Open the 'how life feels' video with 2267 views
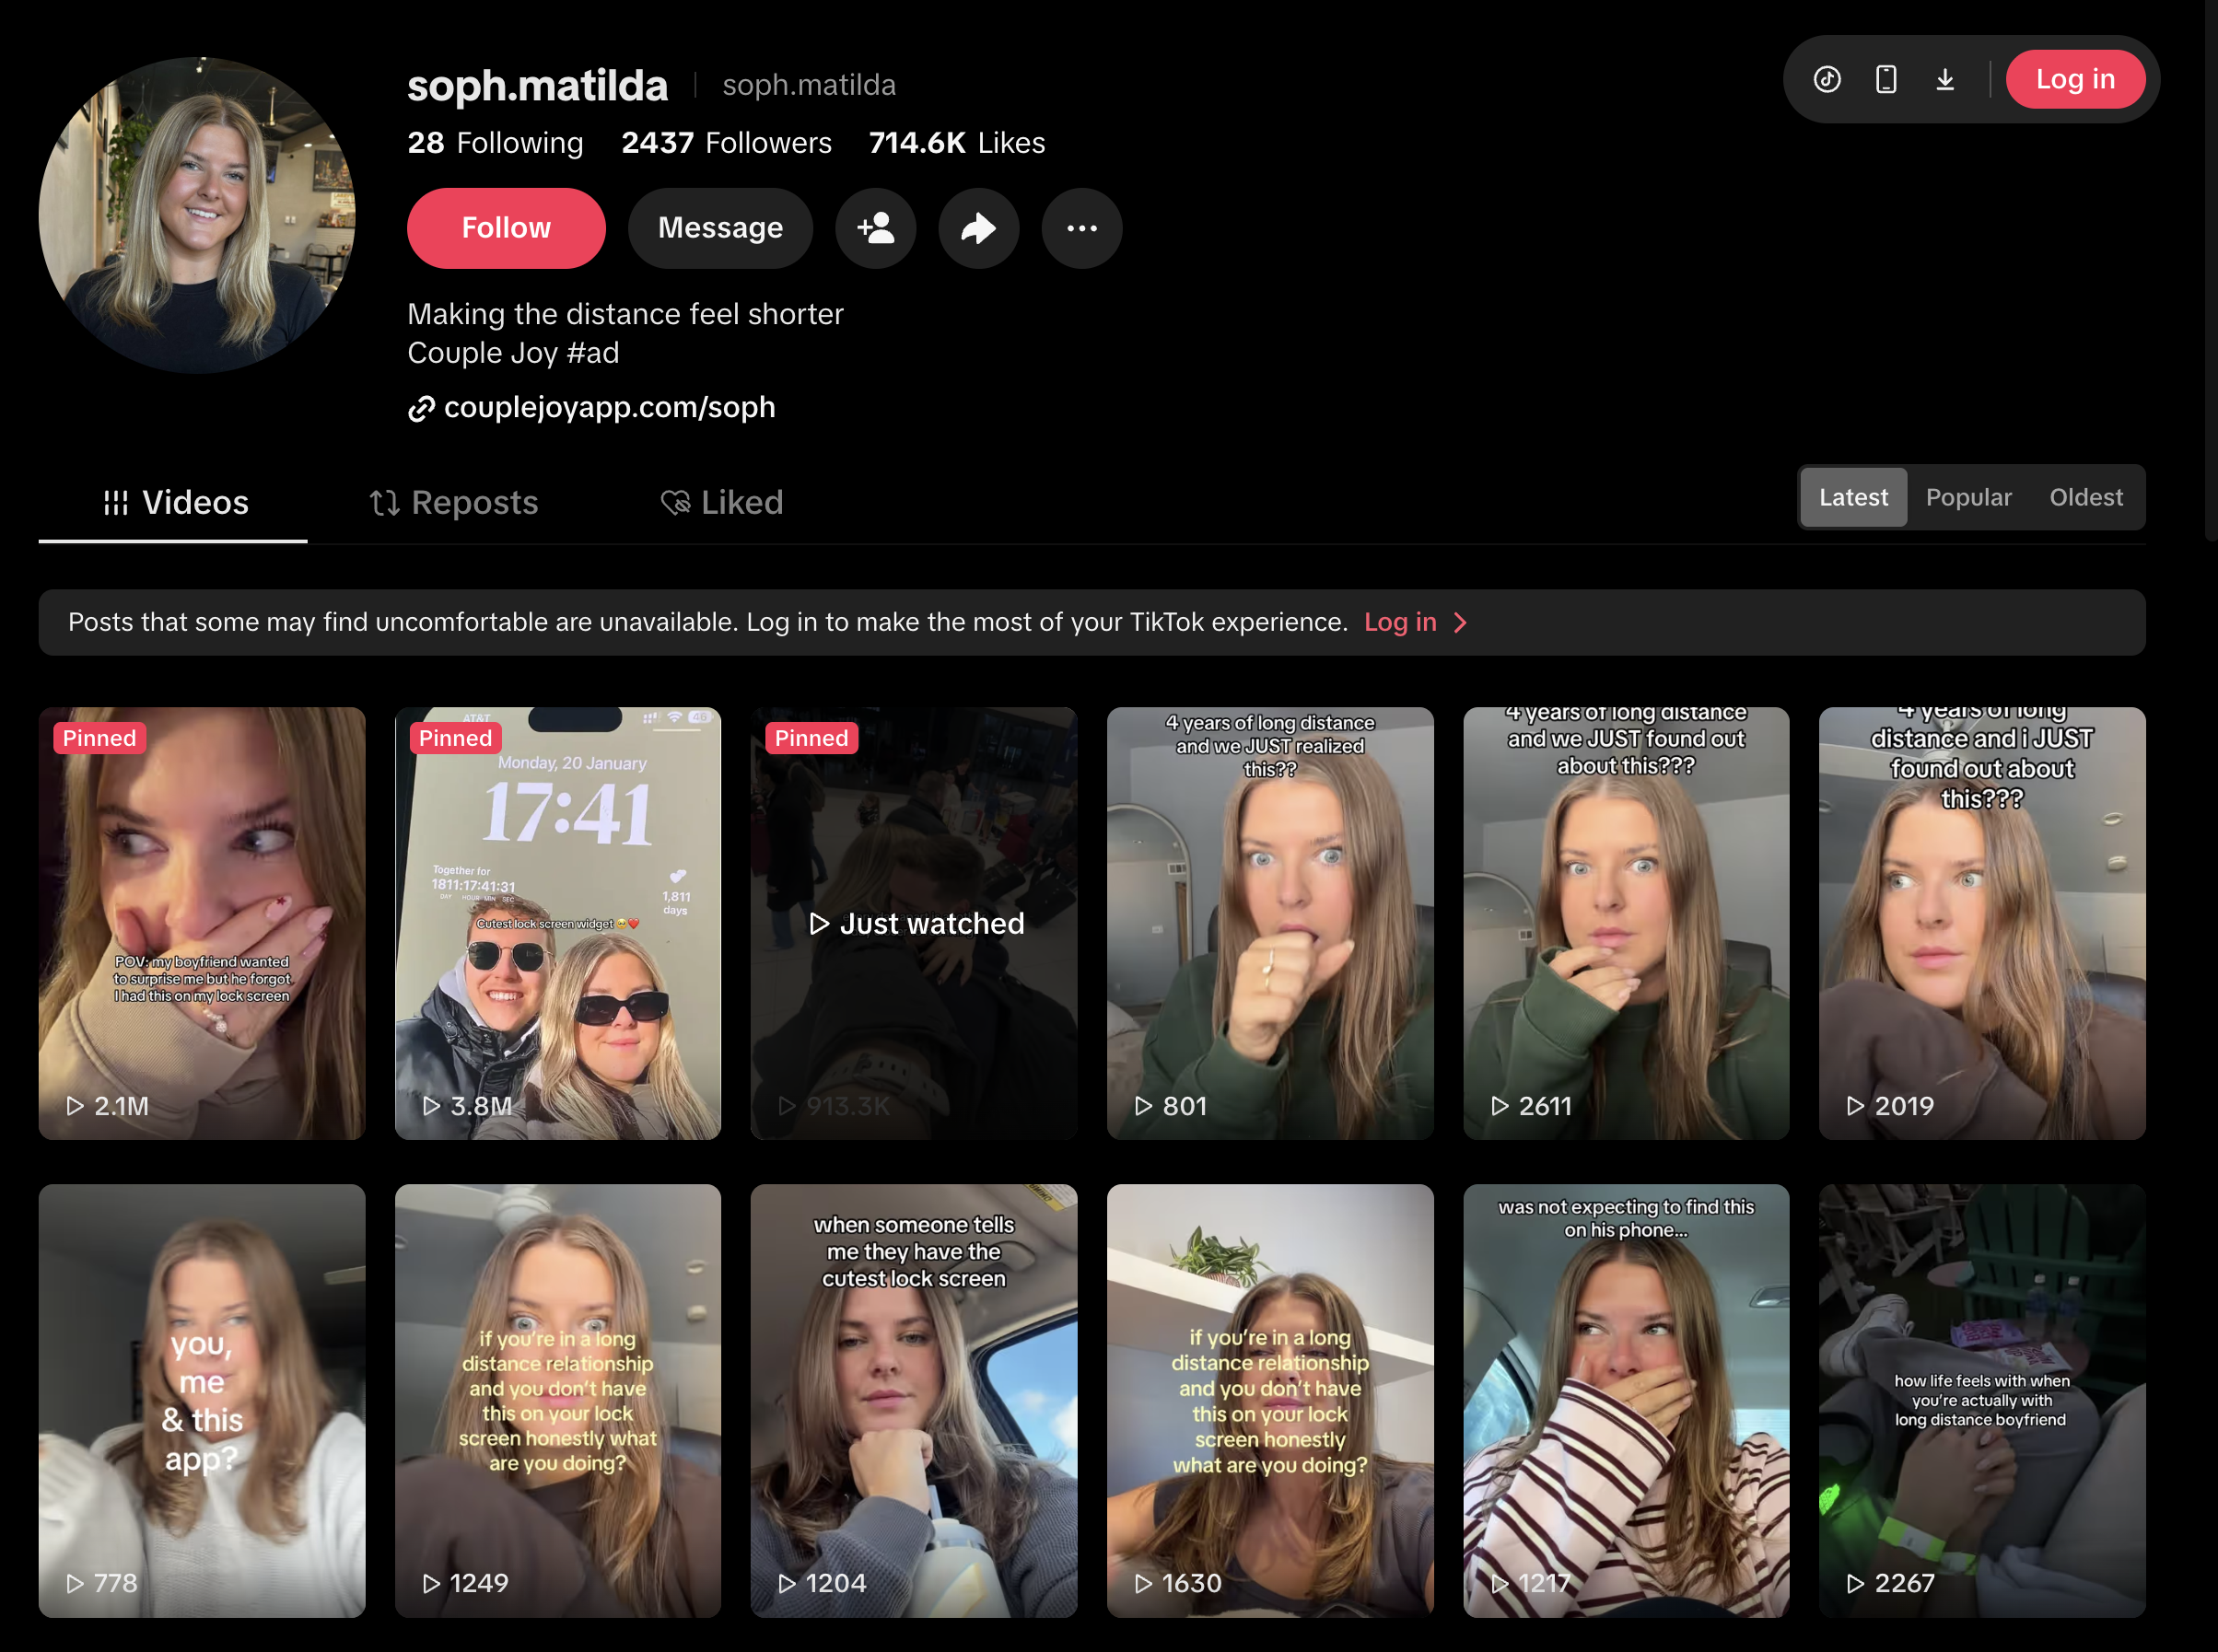The image size is (2218, 1652). click(1982, 1401)
